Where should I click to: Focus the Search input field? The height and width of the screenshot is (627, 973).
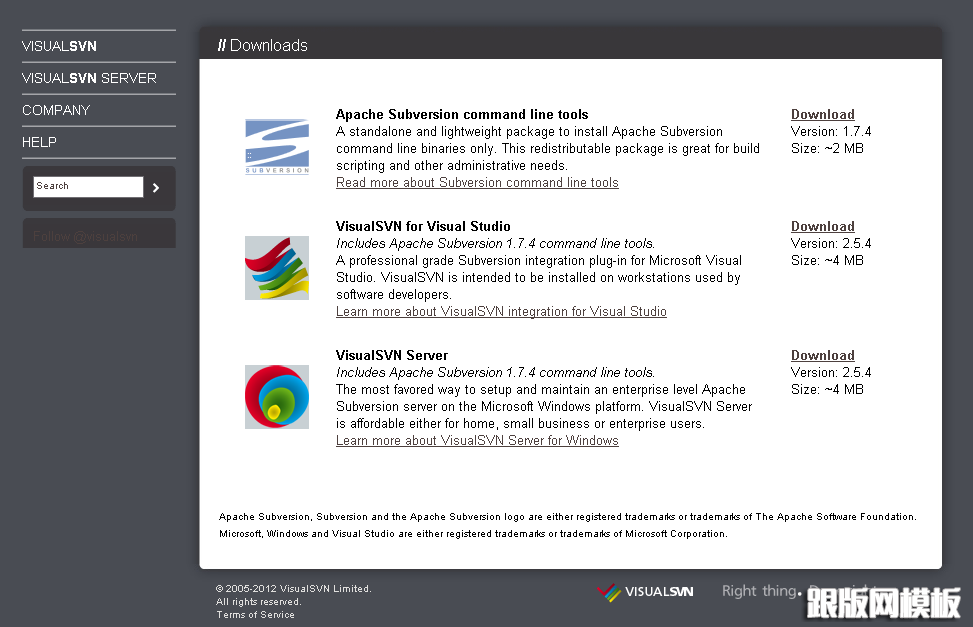(x=88, y=187)
